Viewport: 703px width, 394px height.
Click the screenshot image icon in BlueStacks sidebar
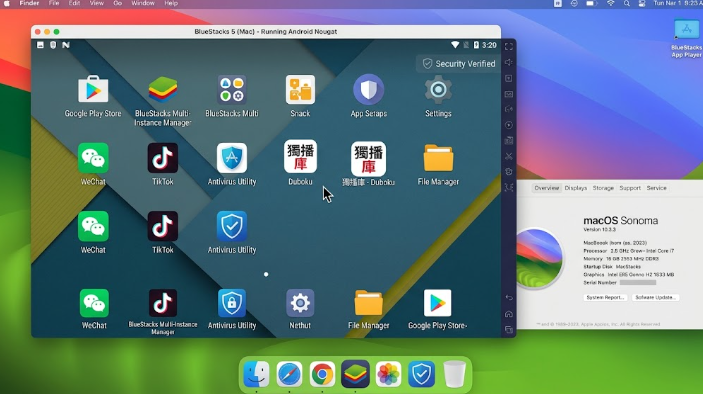[x=508, y=94]
